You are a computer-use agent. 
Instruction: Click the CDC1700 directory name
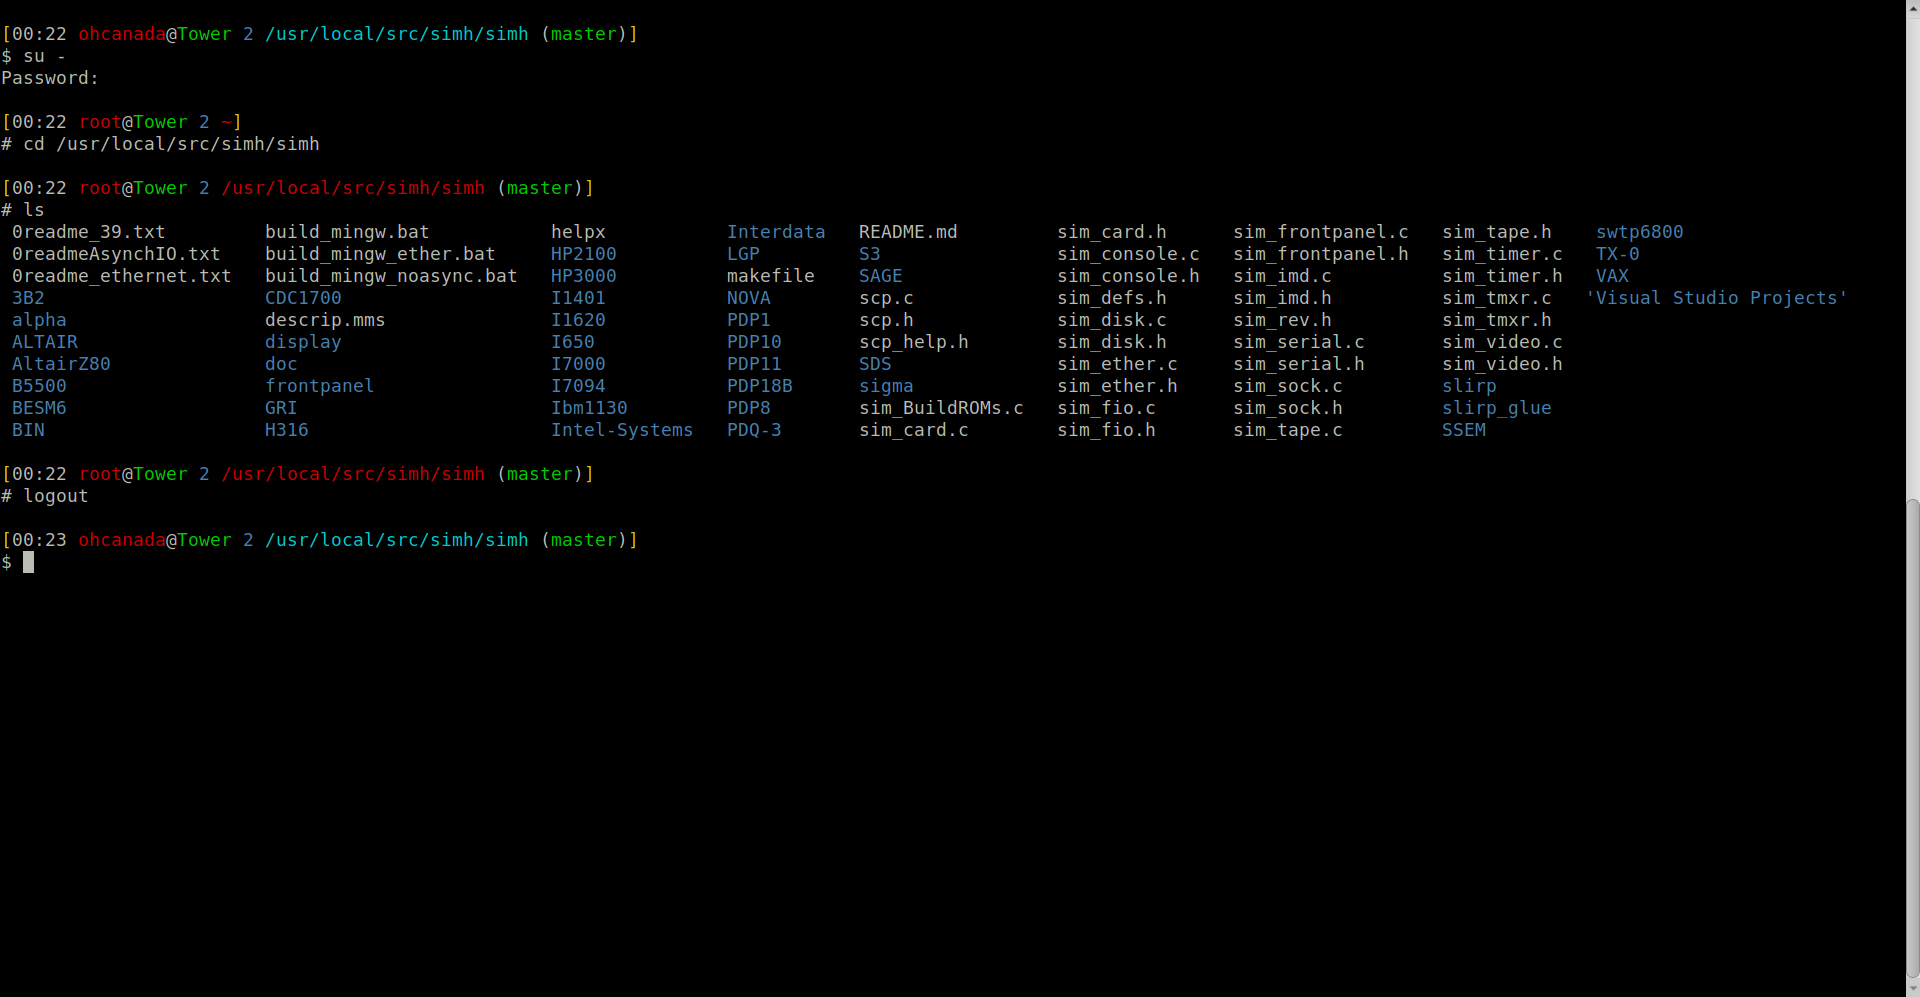point(303,298)
